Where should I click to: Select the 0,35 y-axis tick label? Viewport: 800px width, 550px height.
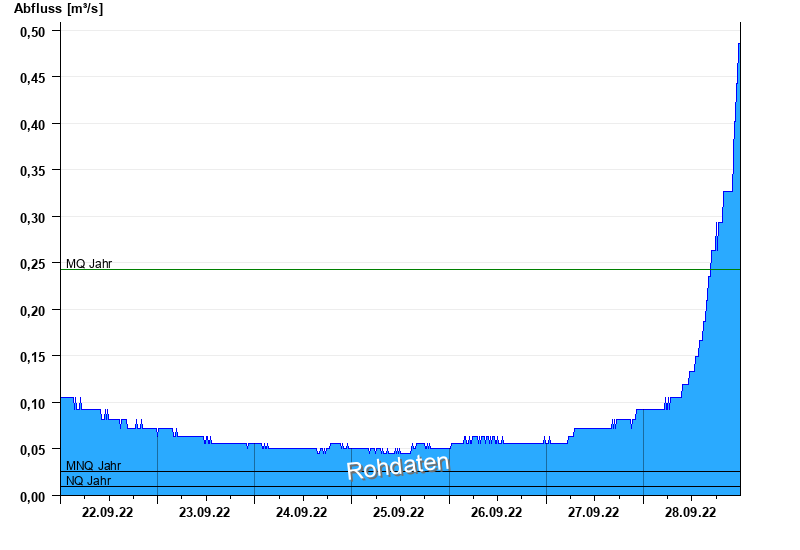(x=34, y=171)
